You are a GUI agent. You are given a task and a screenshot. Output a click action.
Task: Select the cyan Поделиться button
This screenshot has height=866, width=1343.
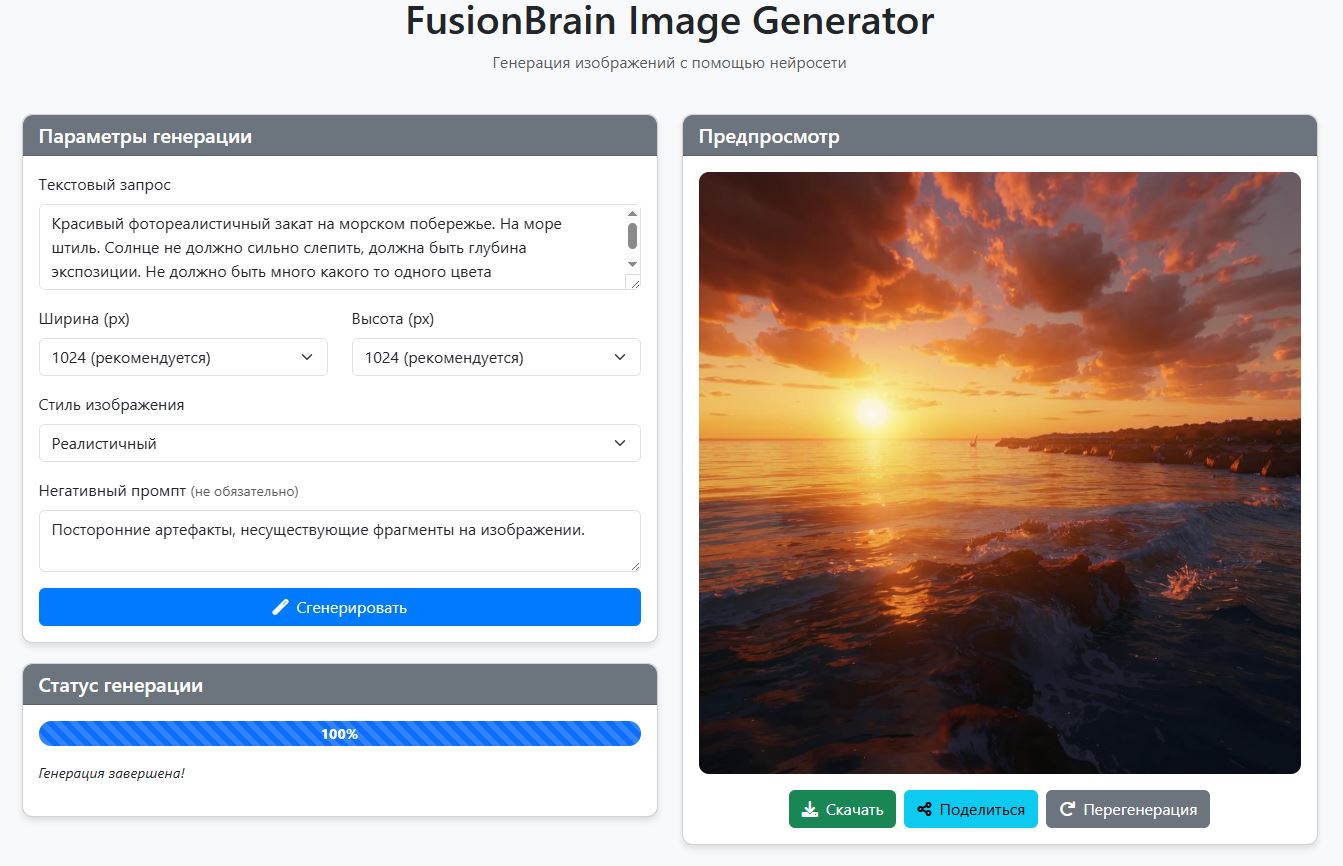[970, 809]
